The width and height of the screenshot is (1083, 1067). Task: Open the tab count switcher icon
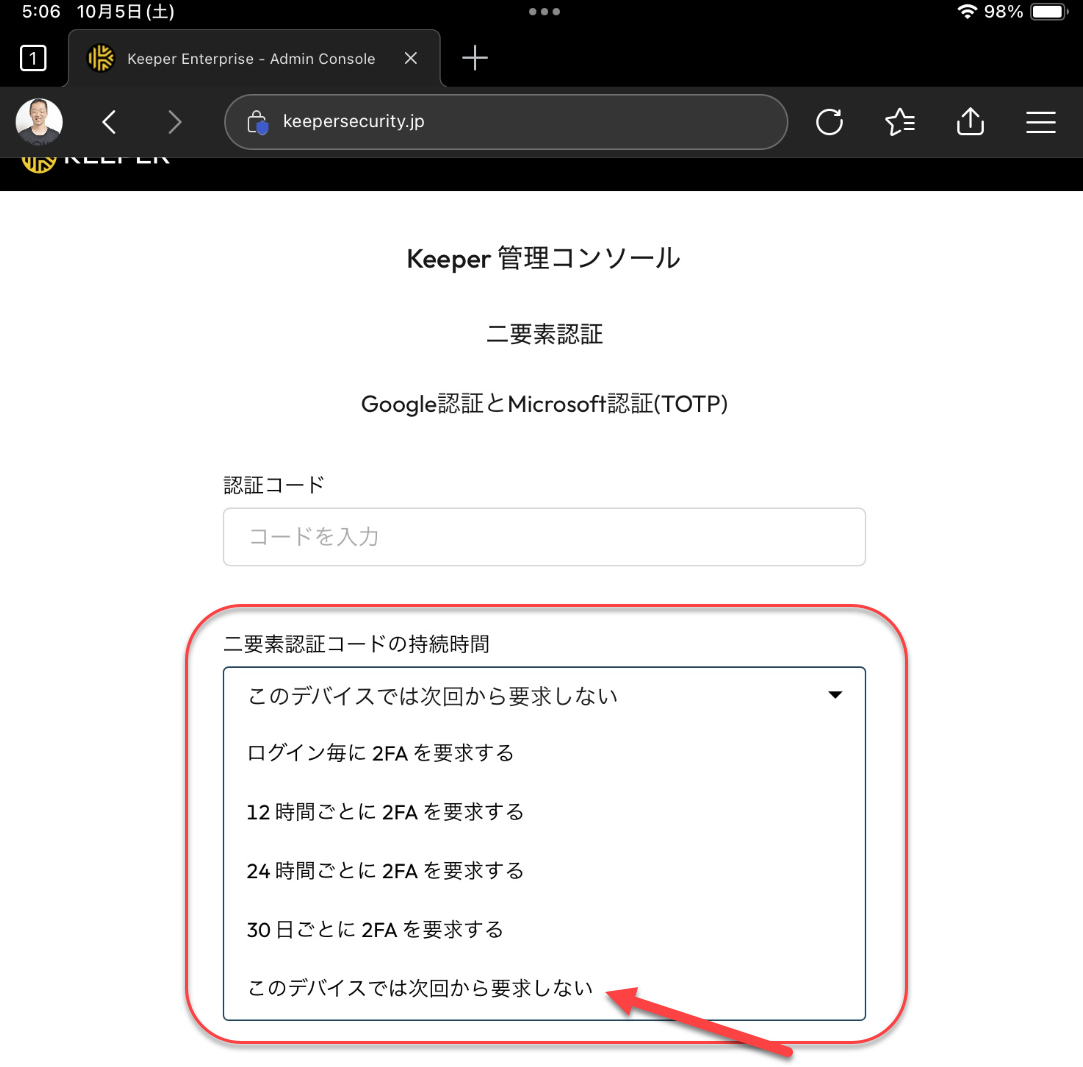coord(33,59)
